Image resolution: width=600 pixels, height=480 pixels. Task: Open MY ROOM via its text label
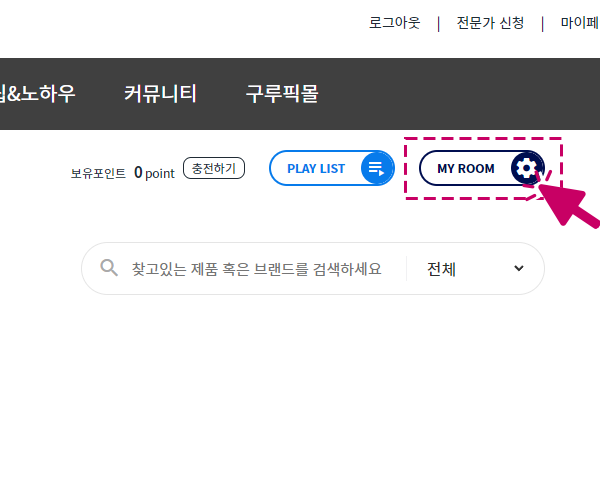[466, 169]
